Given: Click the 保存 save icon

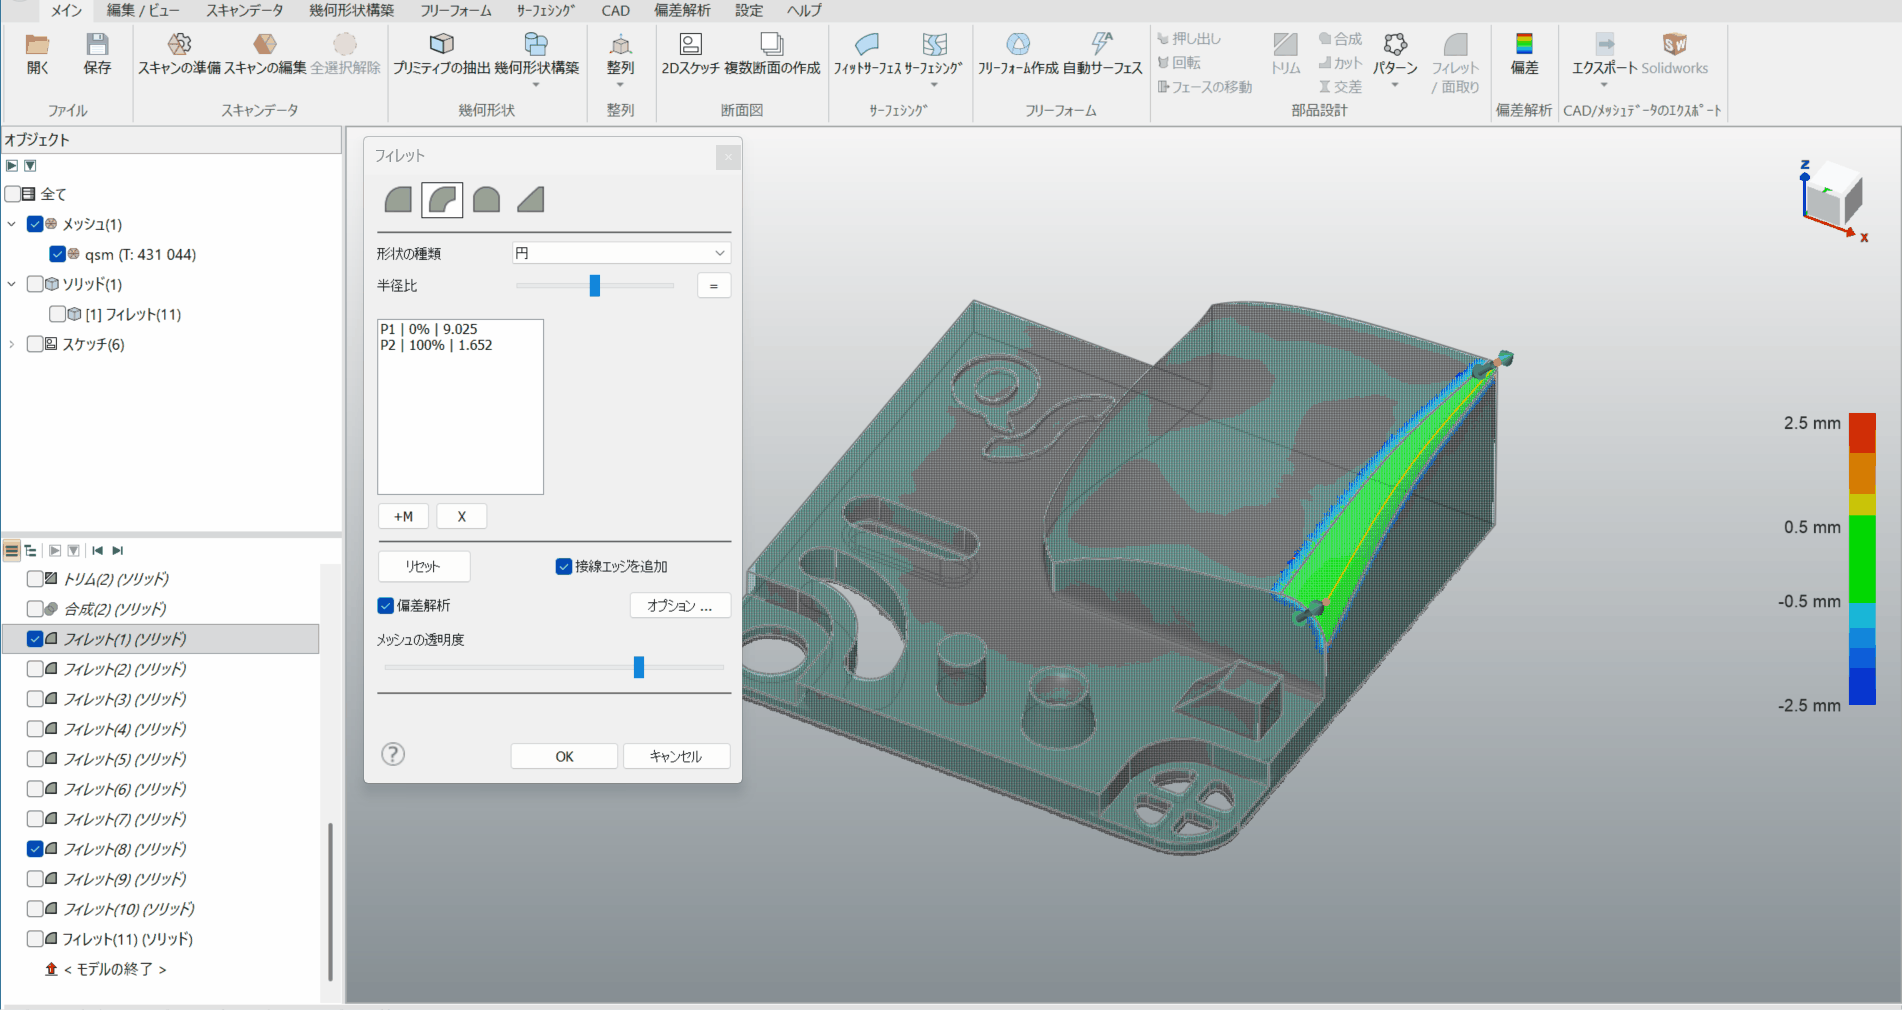Looking at the screenshot, I should (x=97, y=45).
